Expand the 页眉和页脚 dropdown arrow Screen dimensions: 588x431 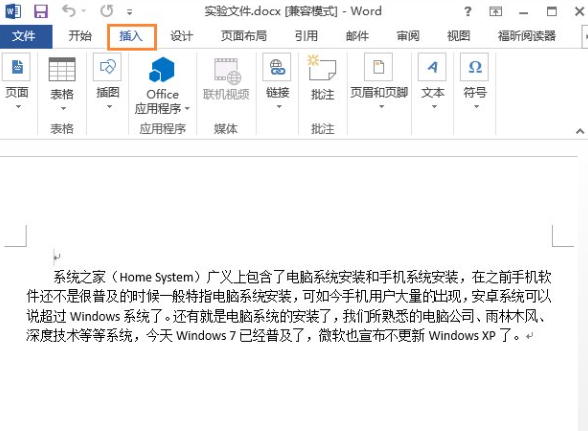[x=381, y=107]
